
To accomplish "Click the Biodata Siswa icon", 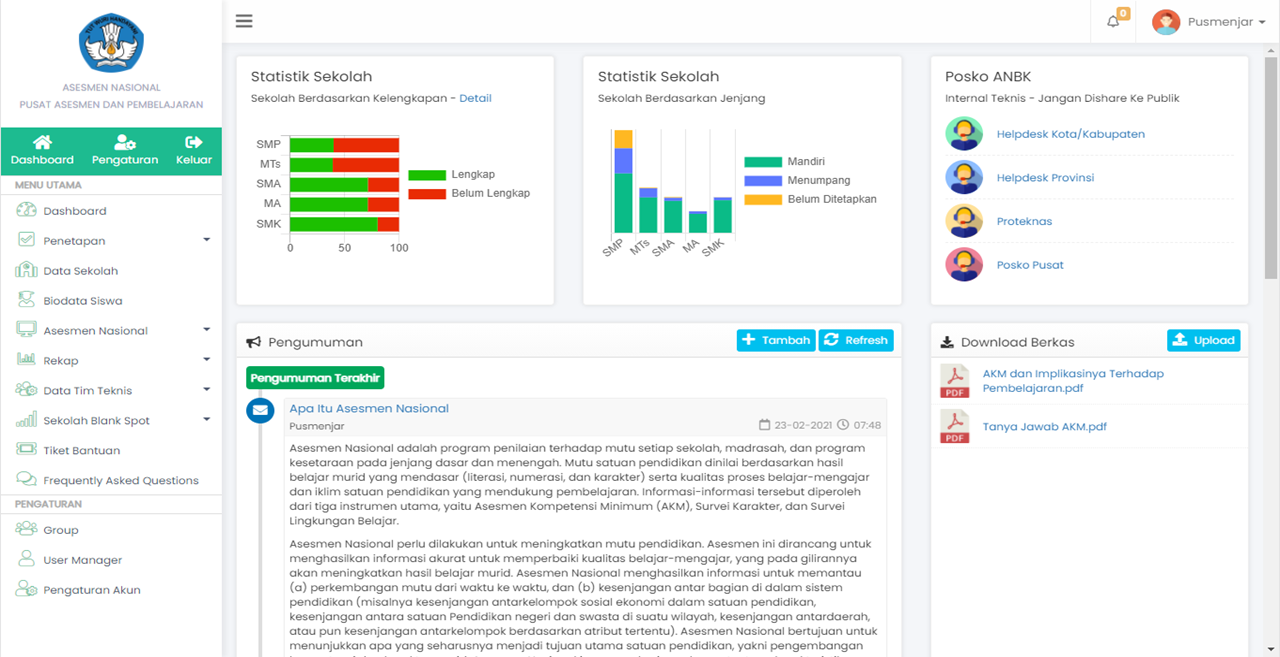I will (x=27, y=300).
